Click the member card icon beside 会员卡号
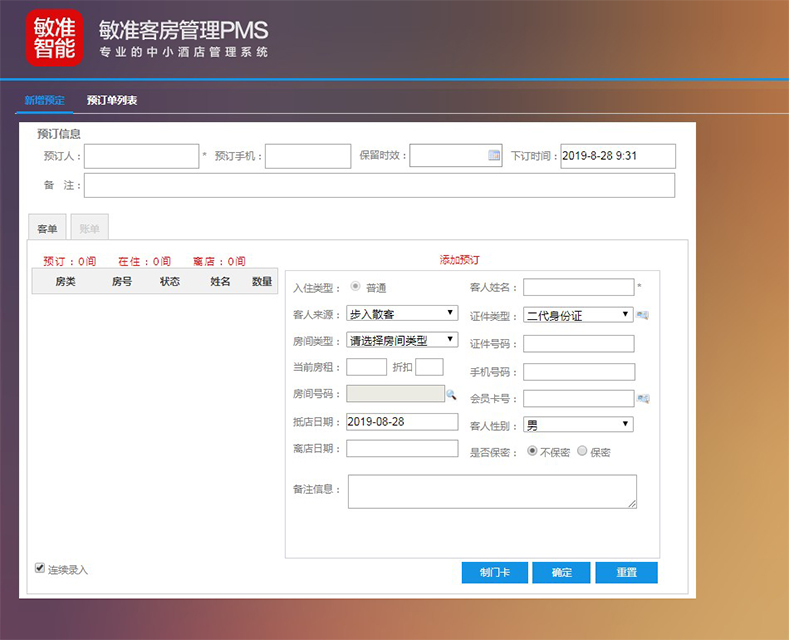The height and width of the screenshot is (640, 790). click(x=643, y=399)
